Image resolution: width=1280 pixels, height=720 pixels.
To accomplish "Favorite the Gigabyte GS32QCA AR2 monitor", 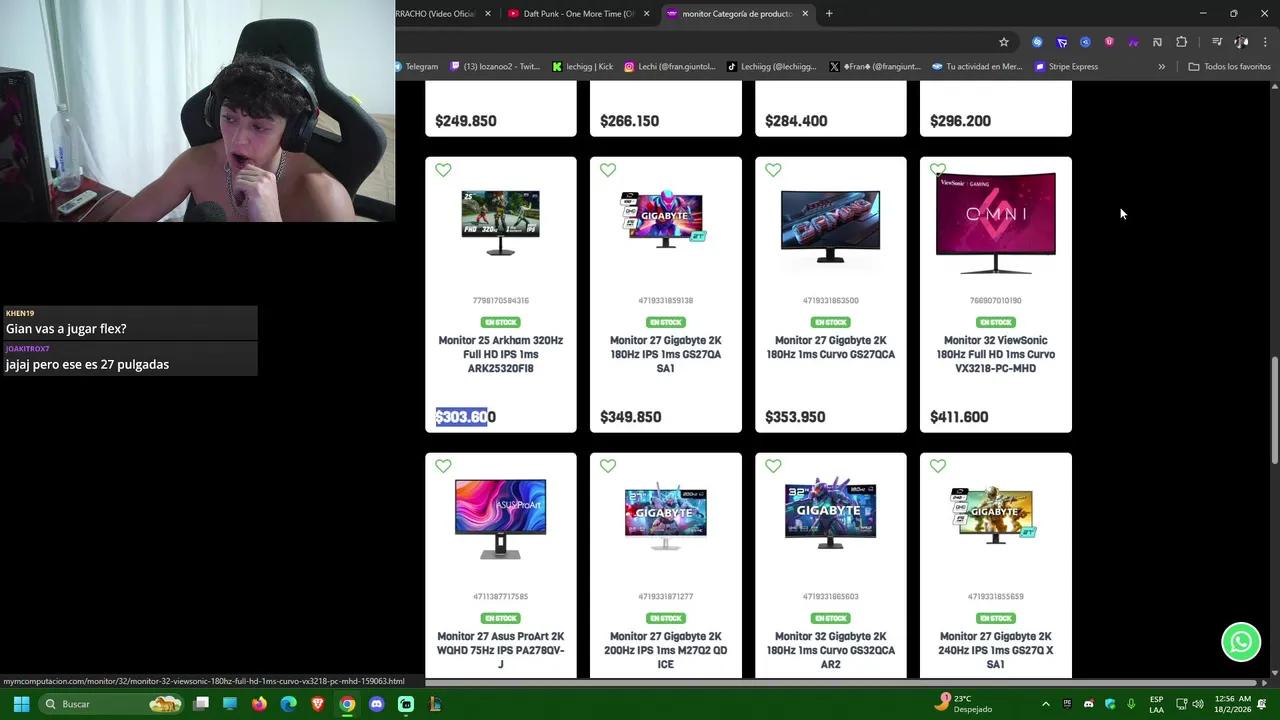I will pos(773,466).
